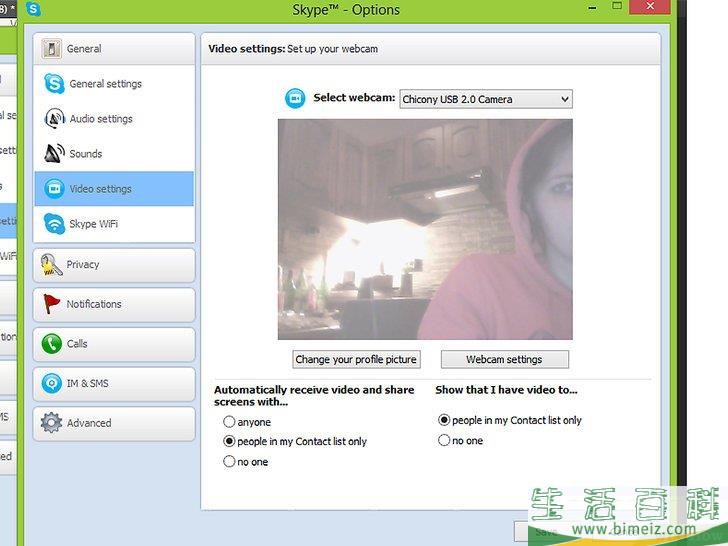Collapse the General section header
Viewport: 728px width, 546px height.
(x=114, y=48)
